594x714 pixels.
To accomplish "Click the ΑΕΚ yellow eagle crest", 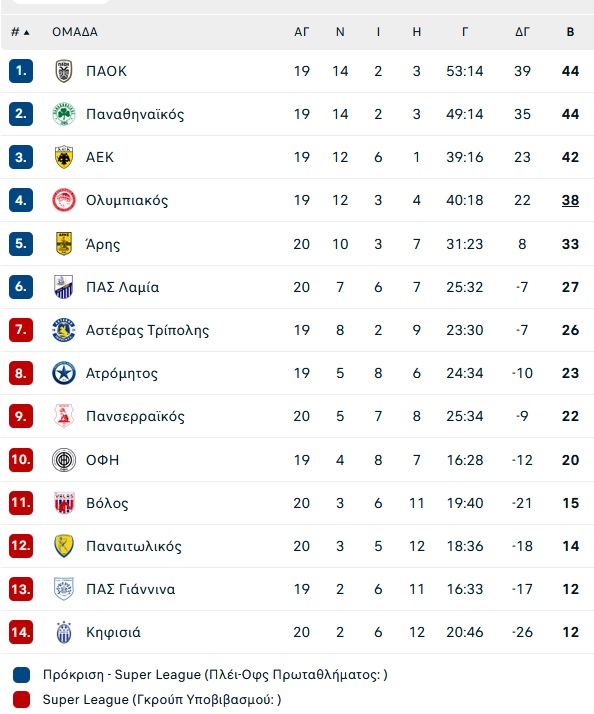I will 64,157.
